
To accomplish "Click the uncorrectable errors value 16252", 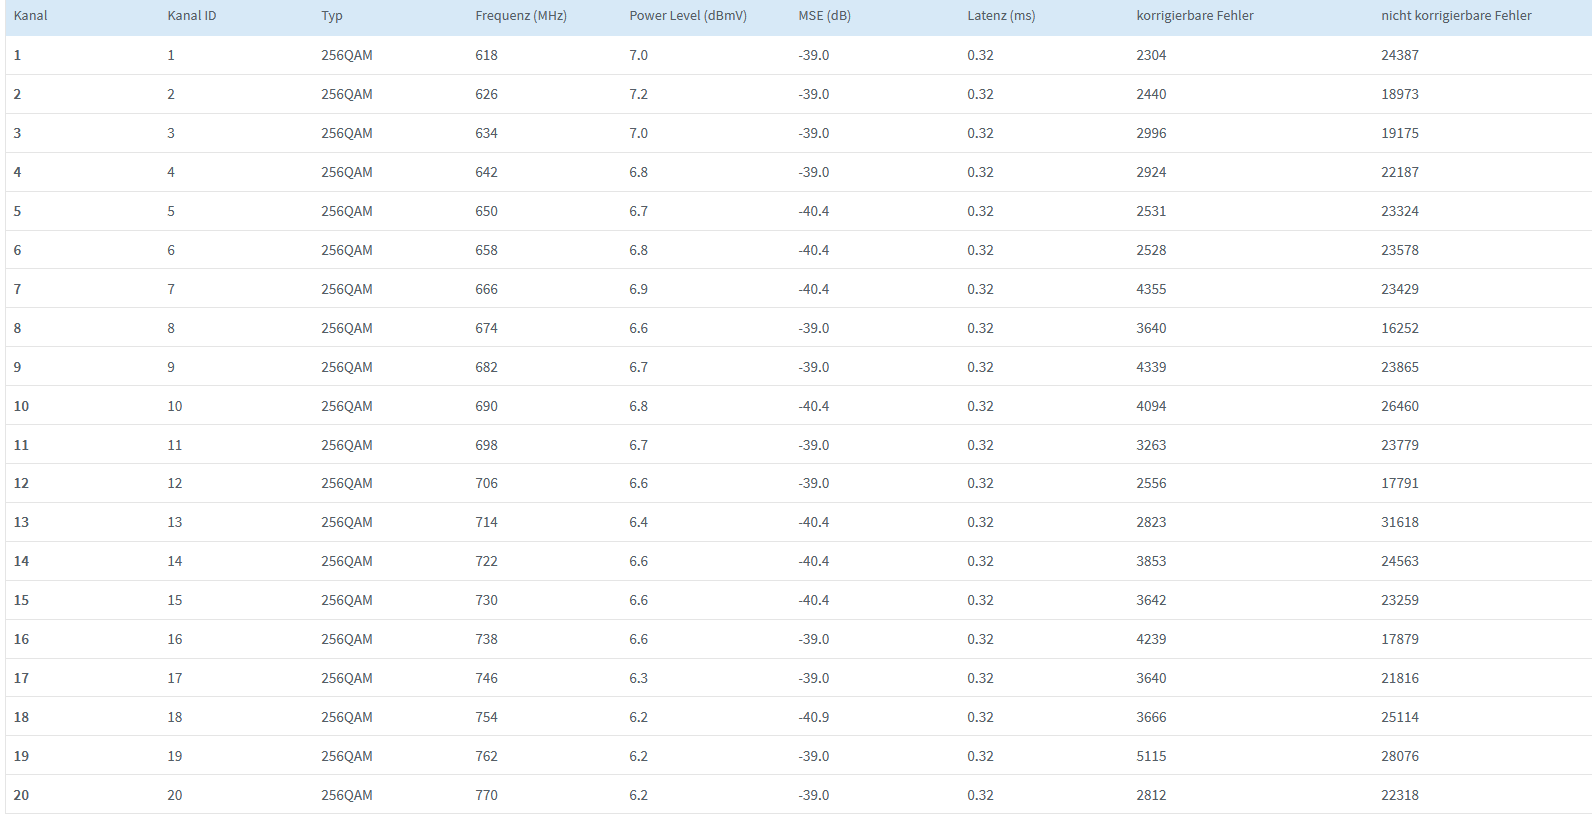I will coord(1400,328).
